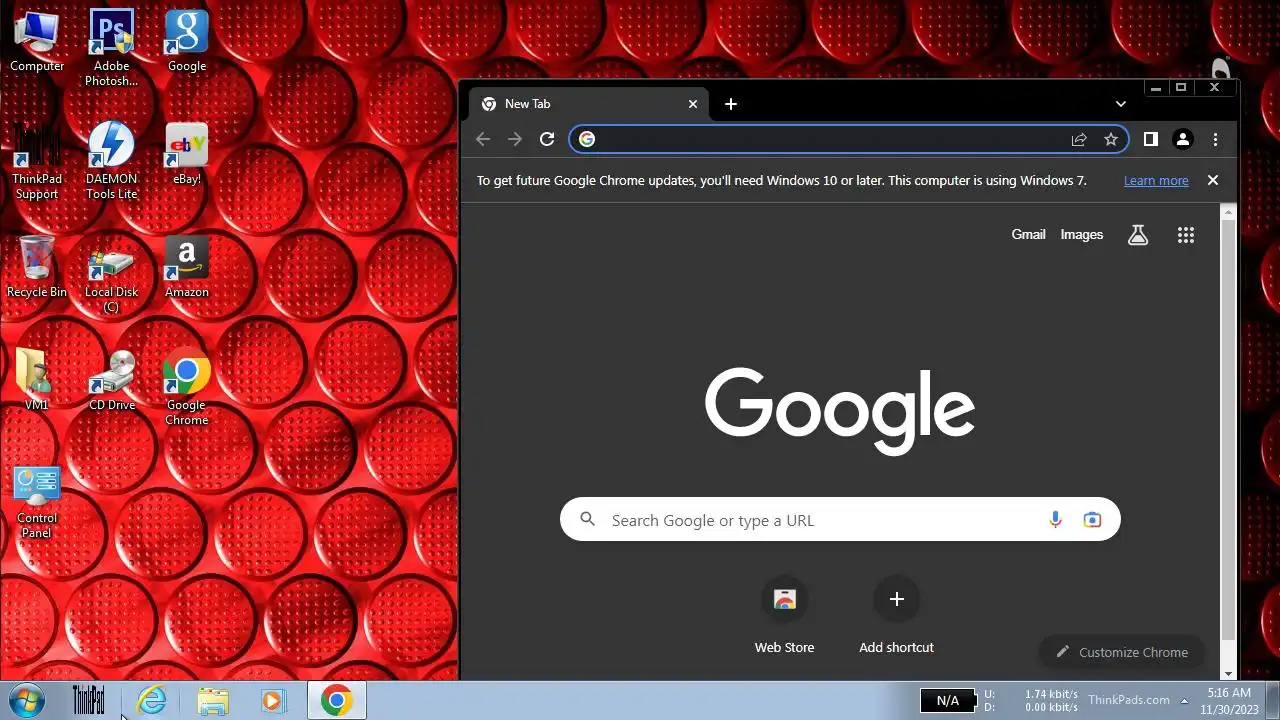
Task: Search by image with Google Lens icon
Action: coord(1092,520)
